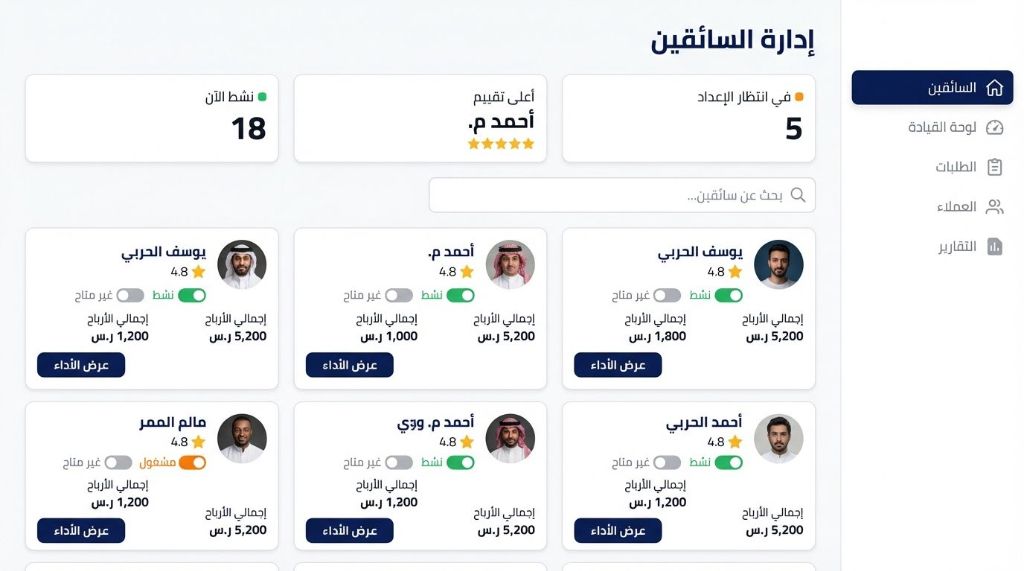Screen dimensions: 1024x571
Task: Click the clipboard icon for الطلبات
Action: coord(994,167)
